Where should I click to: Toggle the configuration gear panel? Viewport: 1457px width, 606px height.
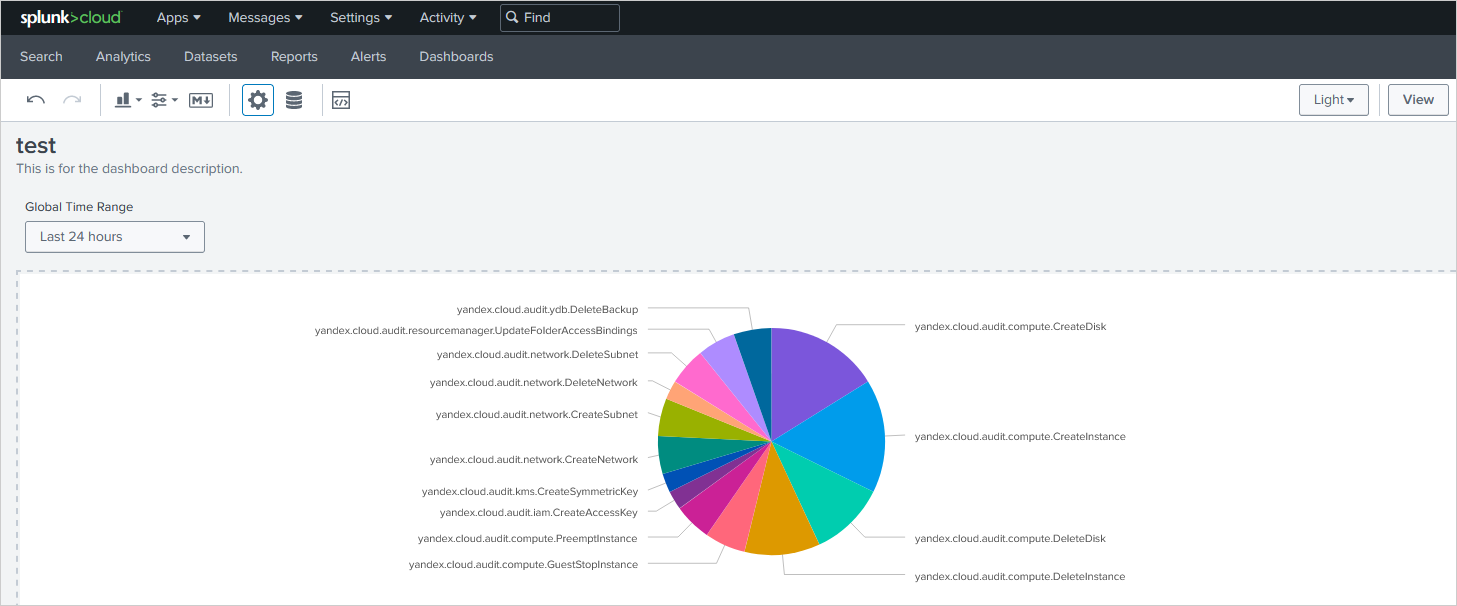[x=258, y=100]
